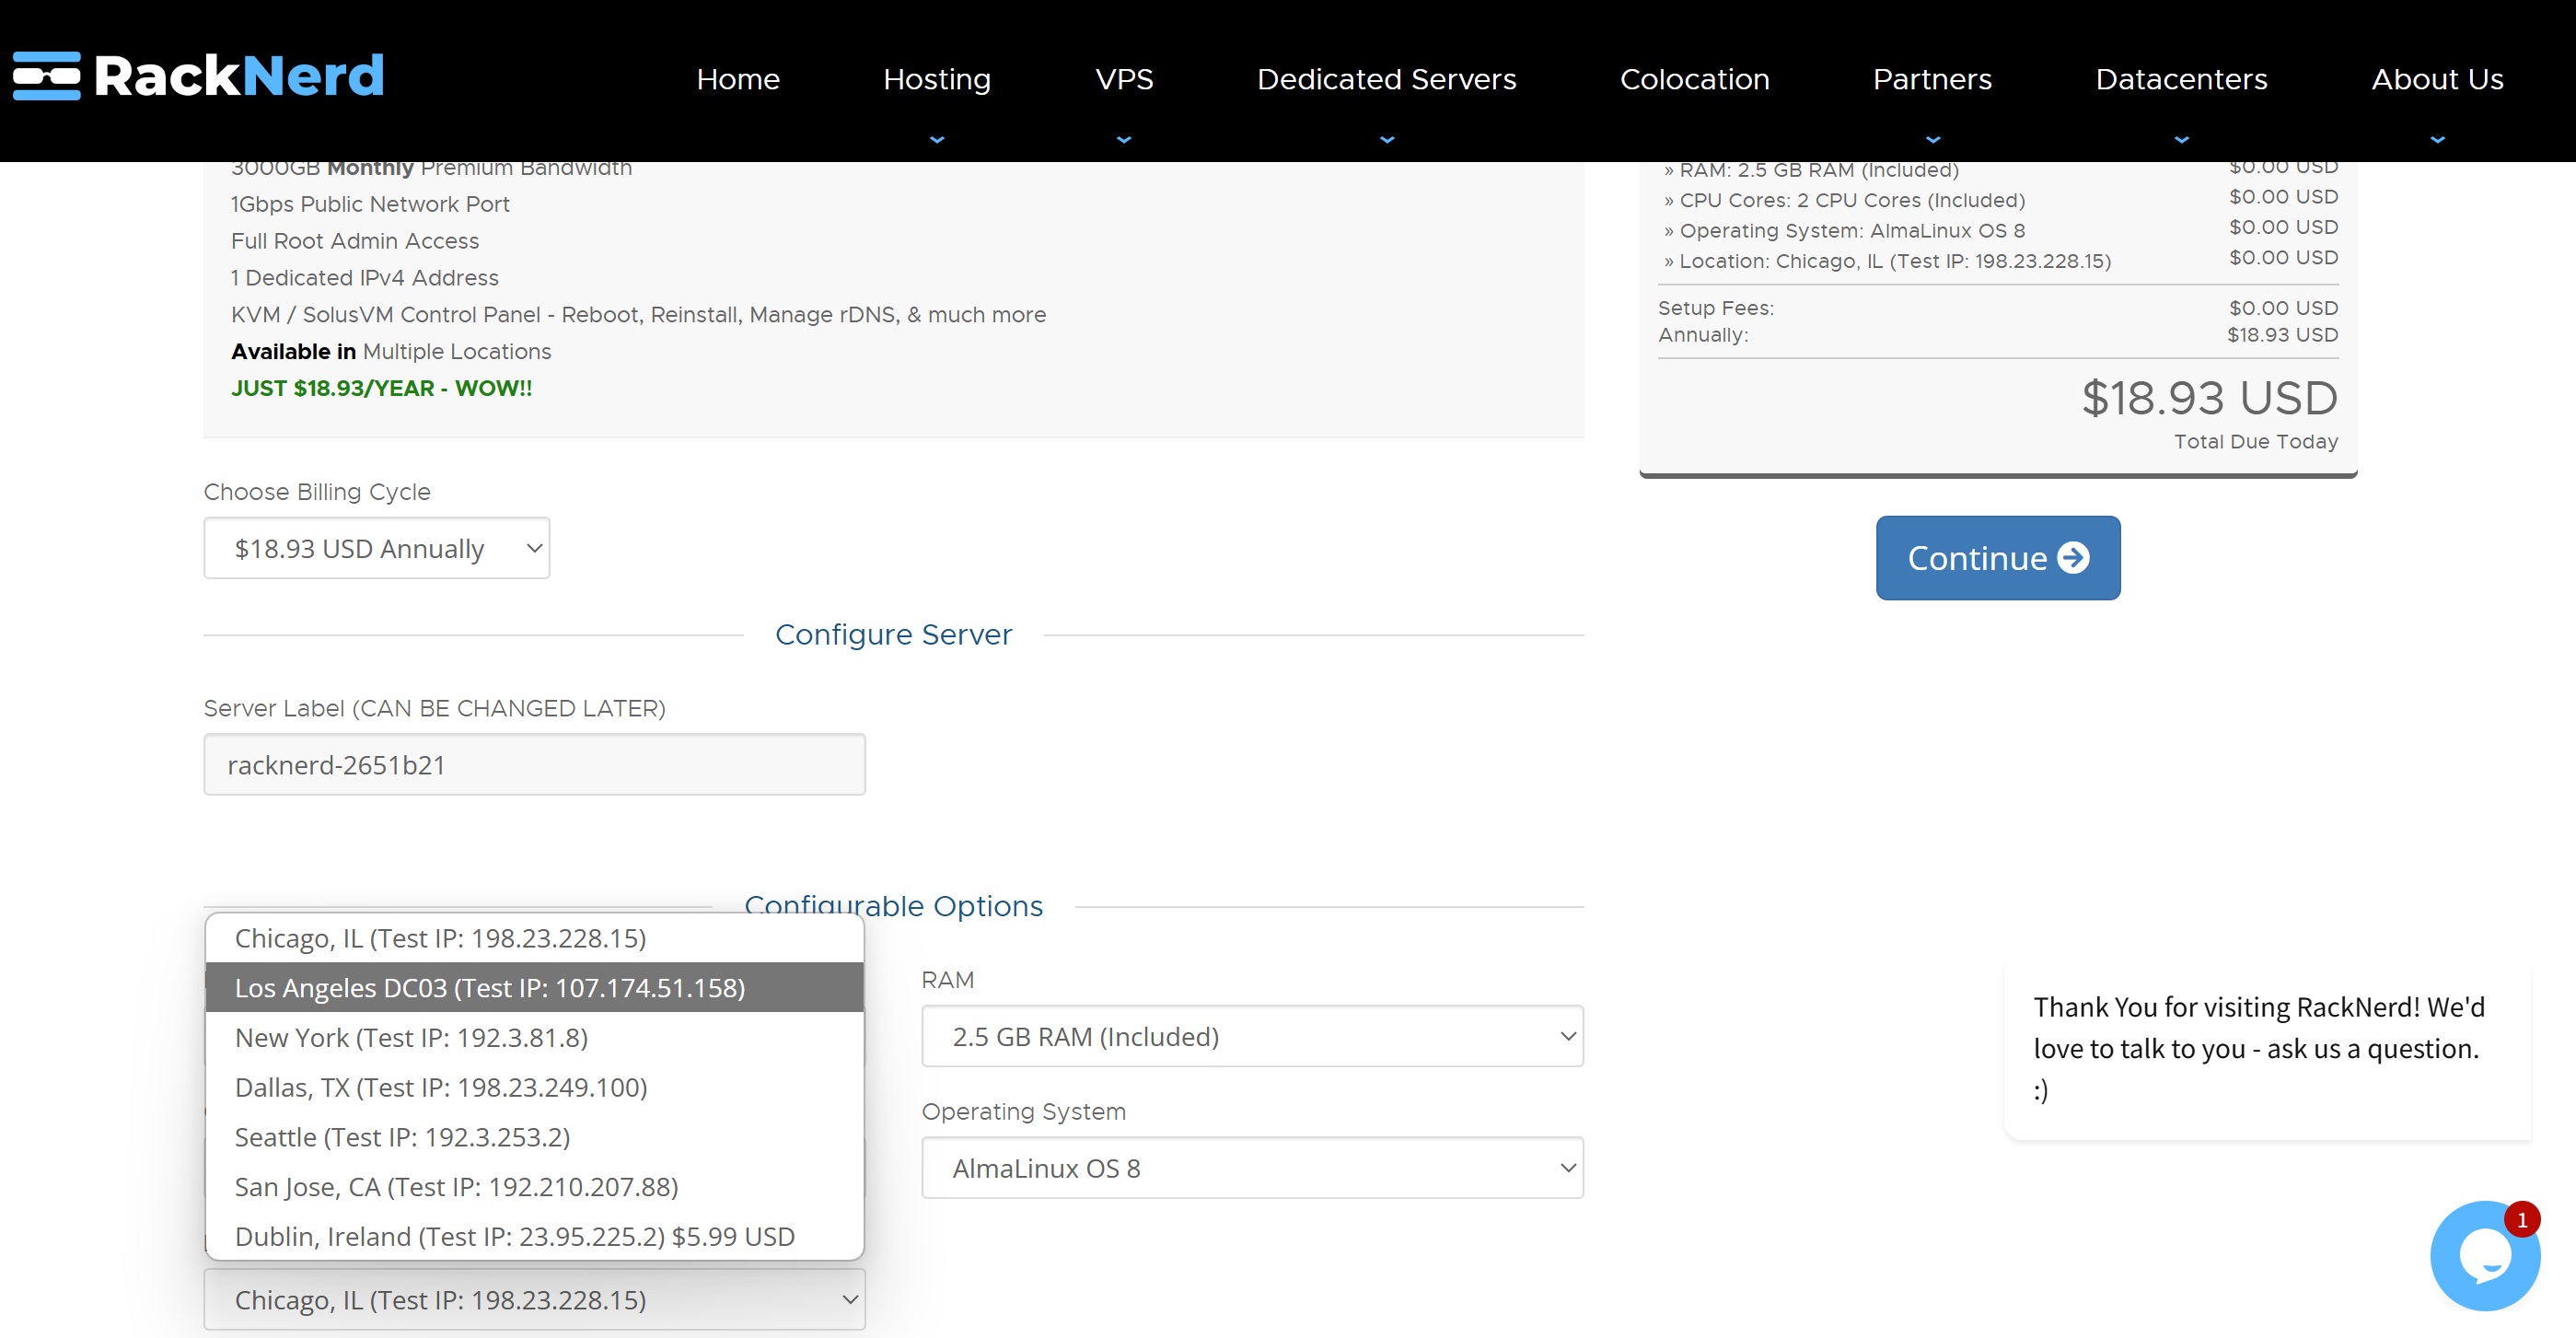
Task: Open the live chat bubble icon
Action: click(x=2484, y=1255)
